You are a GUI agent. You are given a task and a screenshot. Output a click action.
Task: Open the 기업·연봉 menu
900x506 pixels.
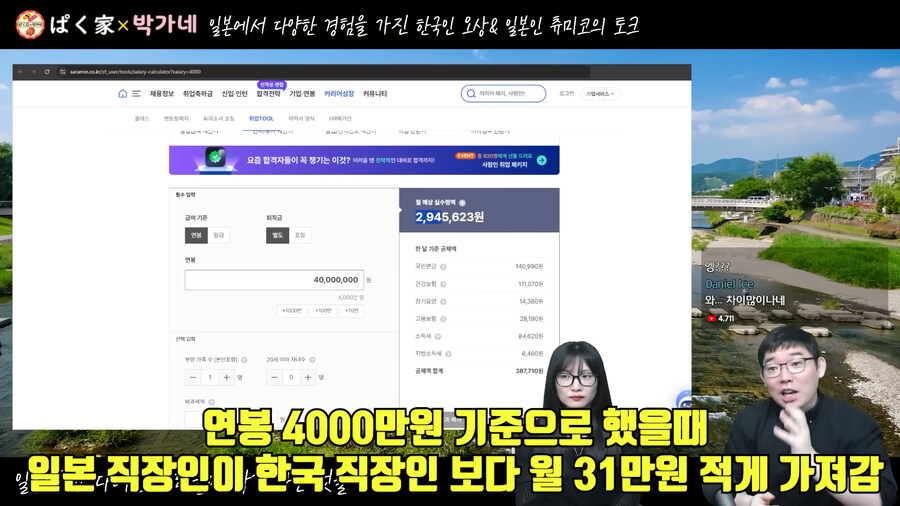pyautogui.click(x=302, y=94)
